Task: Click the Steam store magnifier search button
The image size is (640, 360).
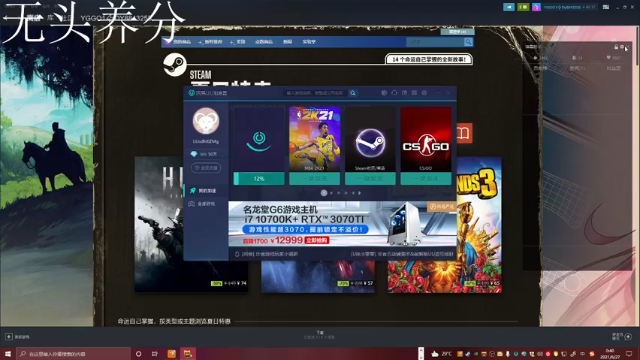Action: (x=468, y=42)
